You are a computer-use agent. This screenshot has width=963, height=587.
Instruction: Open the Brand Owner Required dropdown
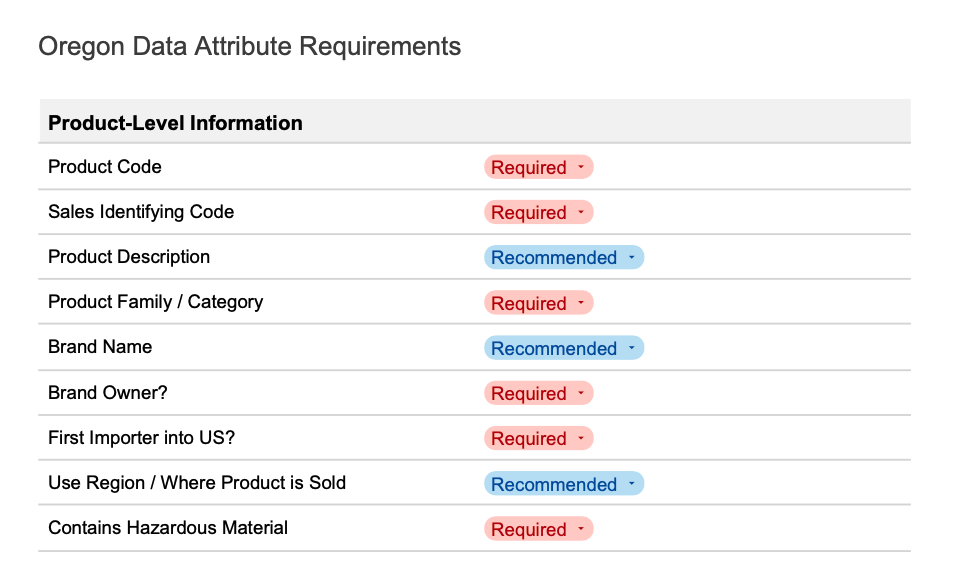[x=538, y=393]
